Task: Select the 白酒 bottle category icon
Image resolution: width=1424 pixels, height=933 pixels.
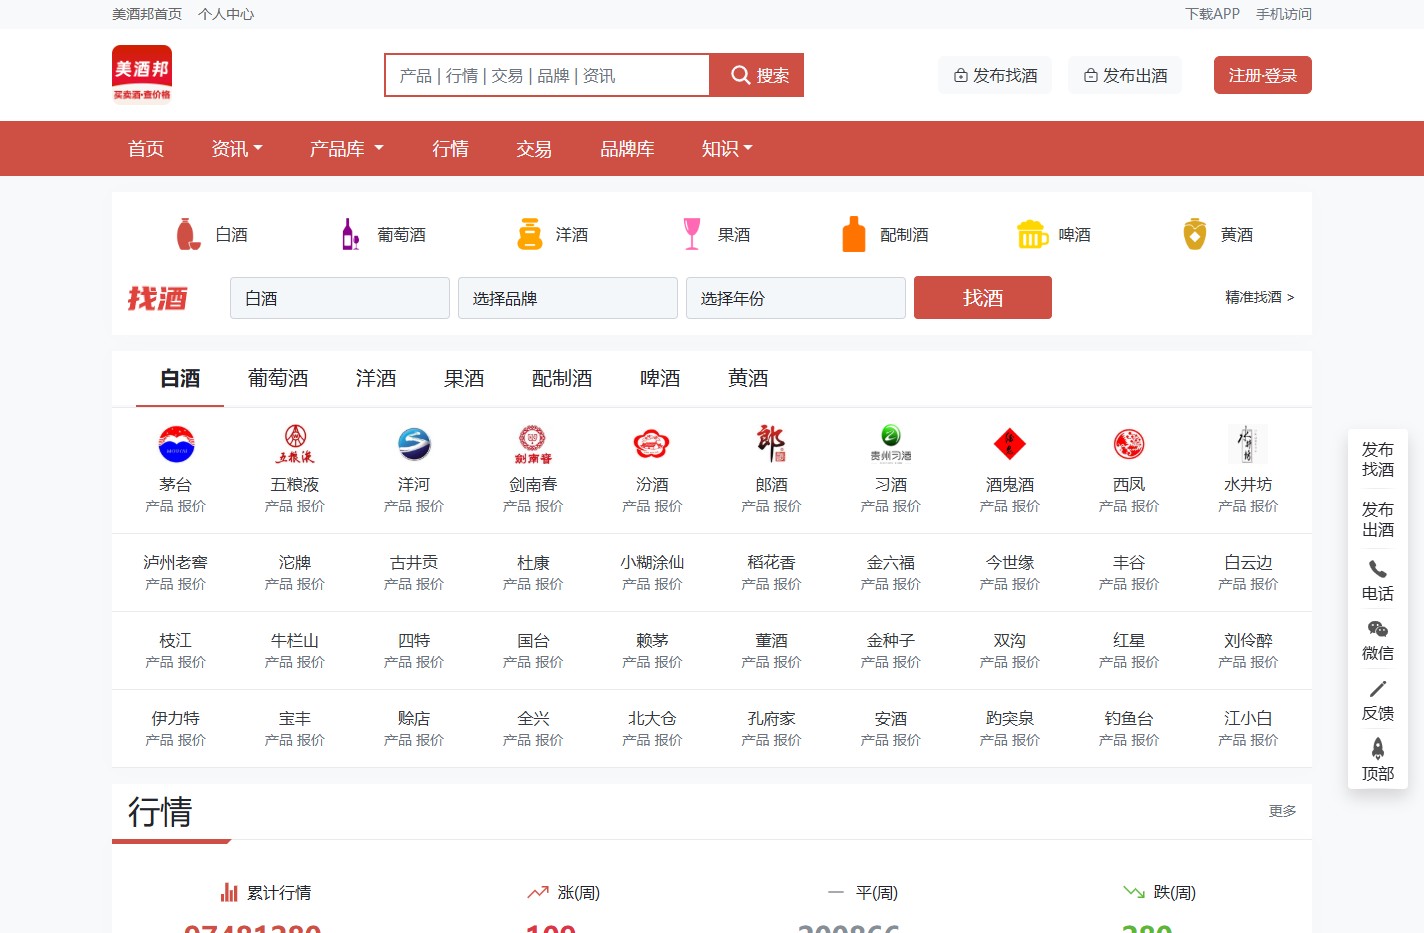Action: (188, 234)
